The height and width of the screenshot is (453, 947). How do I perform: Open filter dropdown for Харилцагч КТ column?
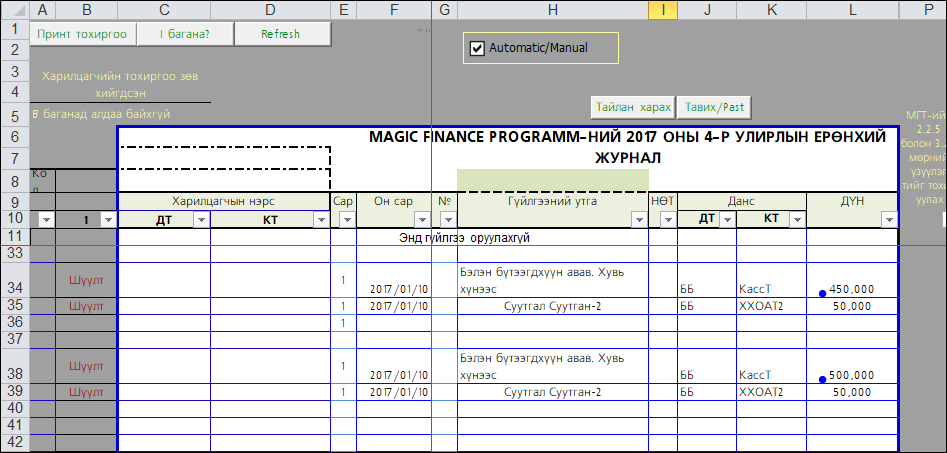(x=320, y=220)
